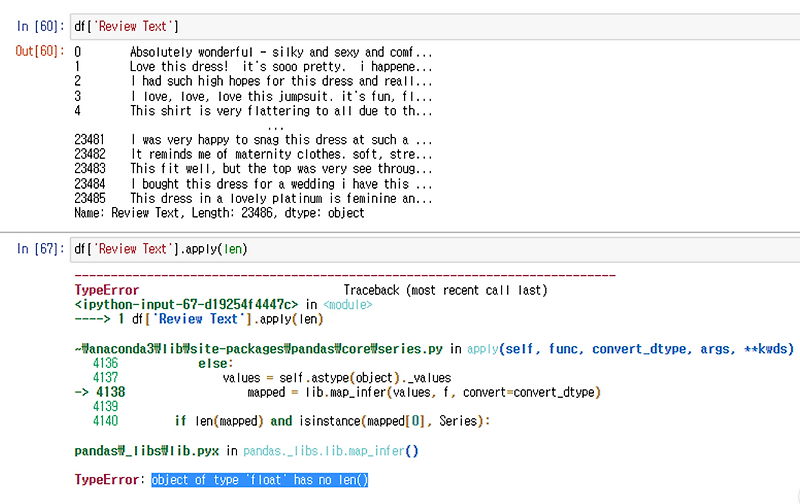Click the final red 'TypeError:' label
Image resolution: width=800 pixels, height=504 pixels.
(x=110, y=480)
